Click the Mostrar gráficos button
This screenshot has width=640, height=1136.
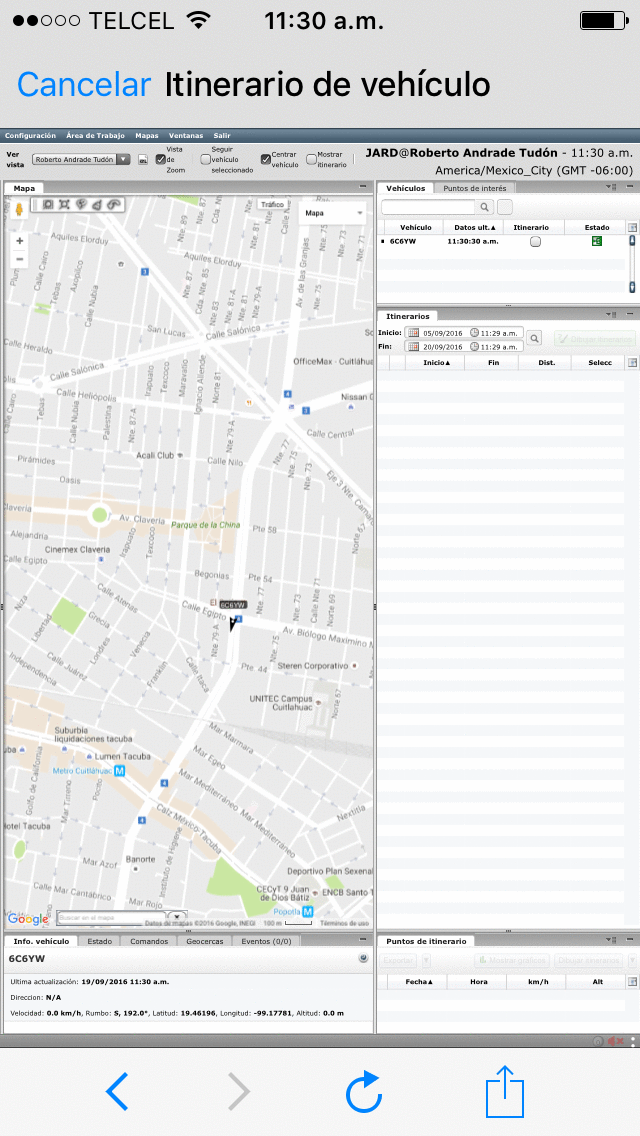click(x=512, y=961)
